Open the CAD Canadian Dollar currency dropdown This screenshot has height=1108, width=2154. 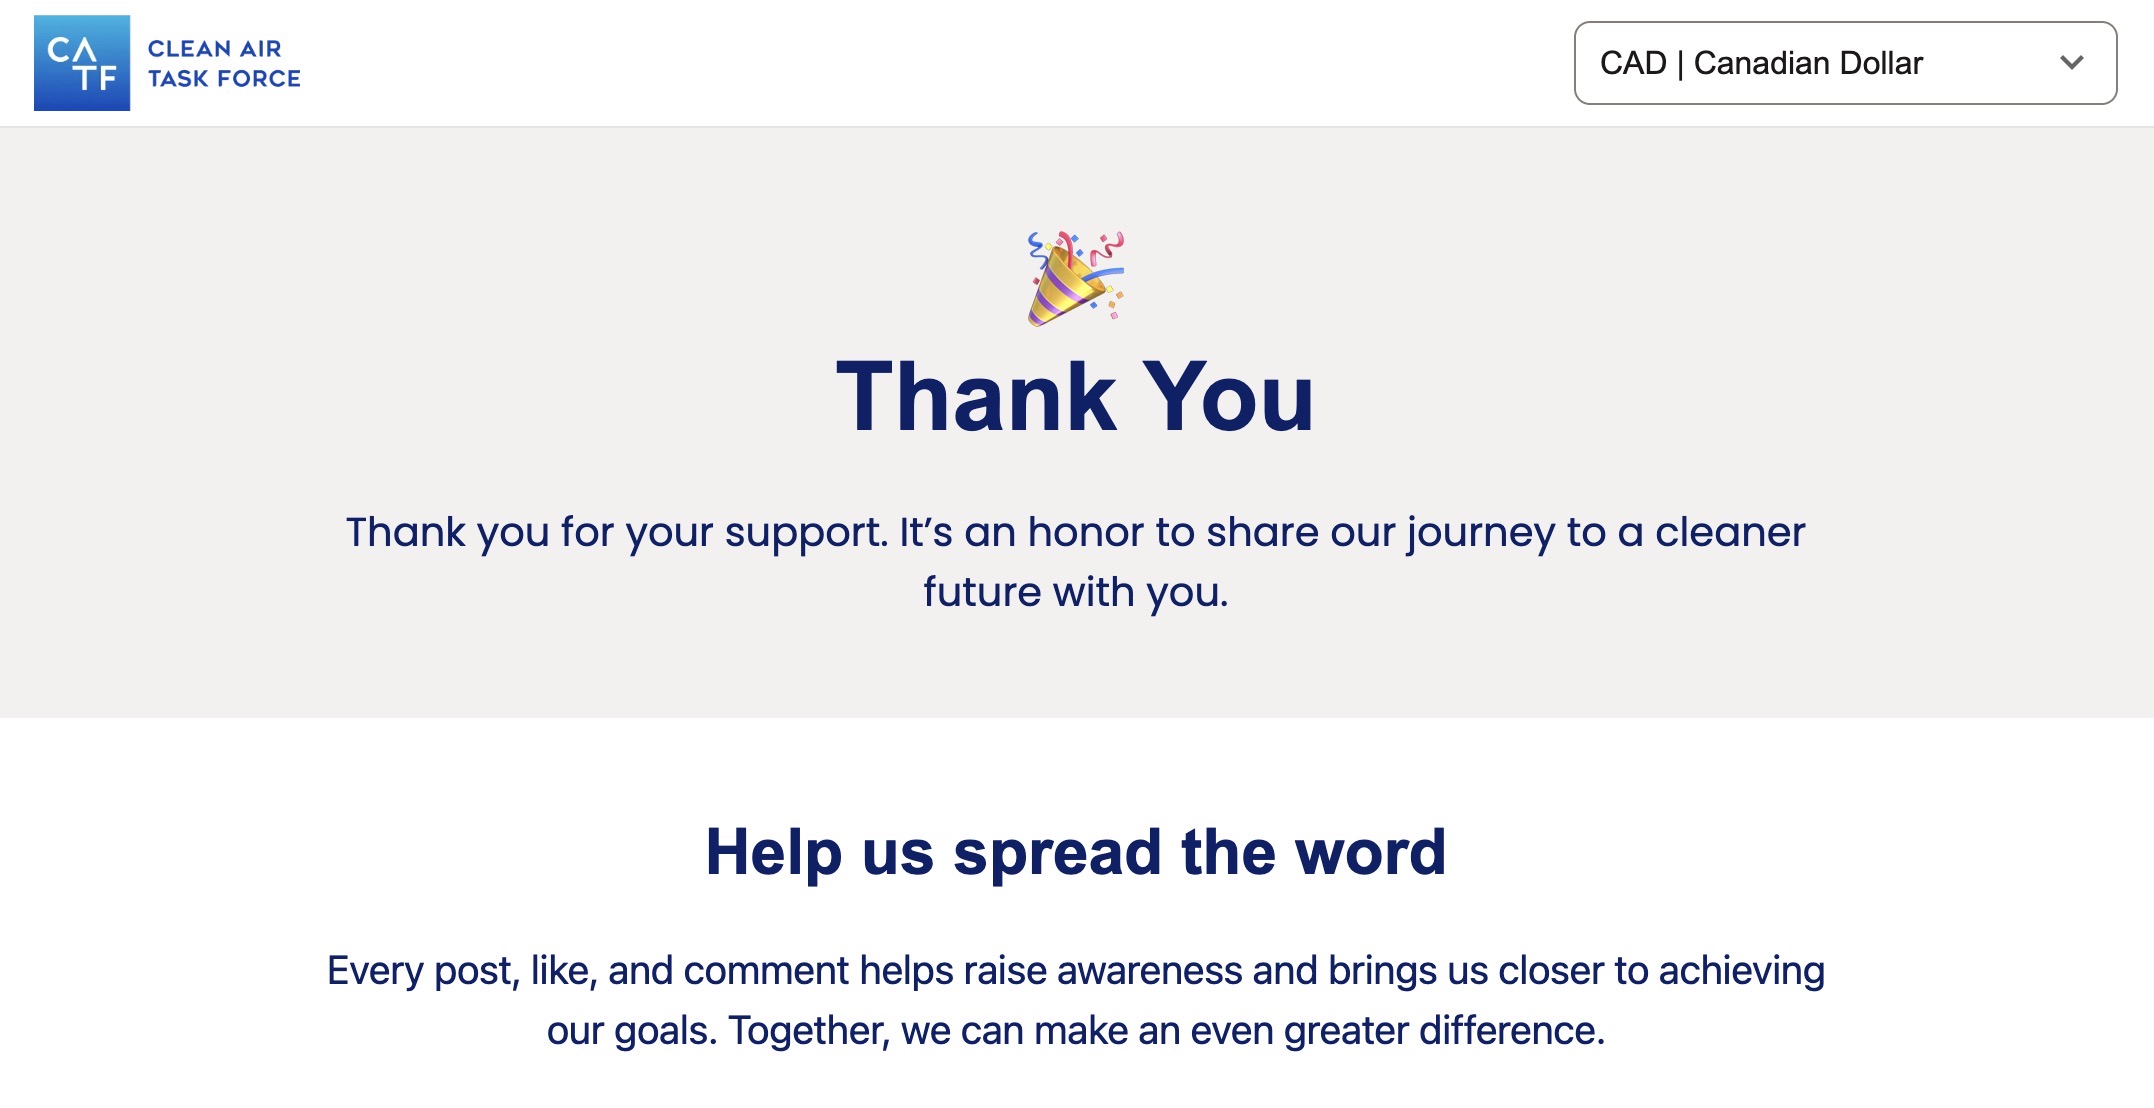pyautogui.click(x=1844, y=63)
